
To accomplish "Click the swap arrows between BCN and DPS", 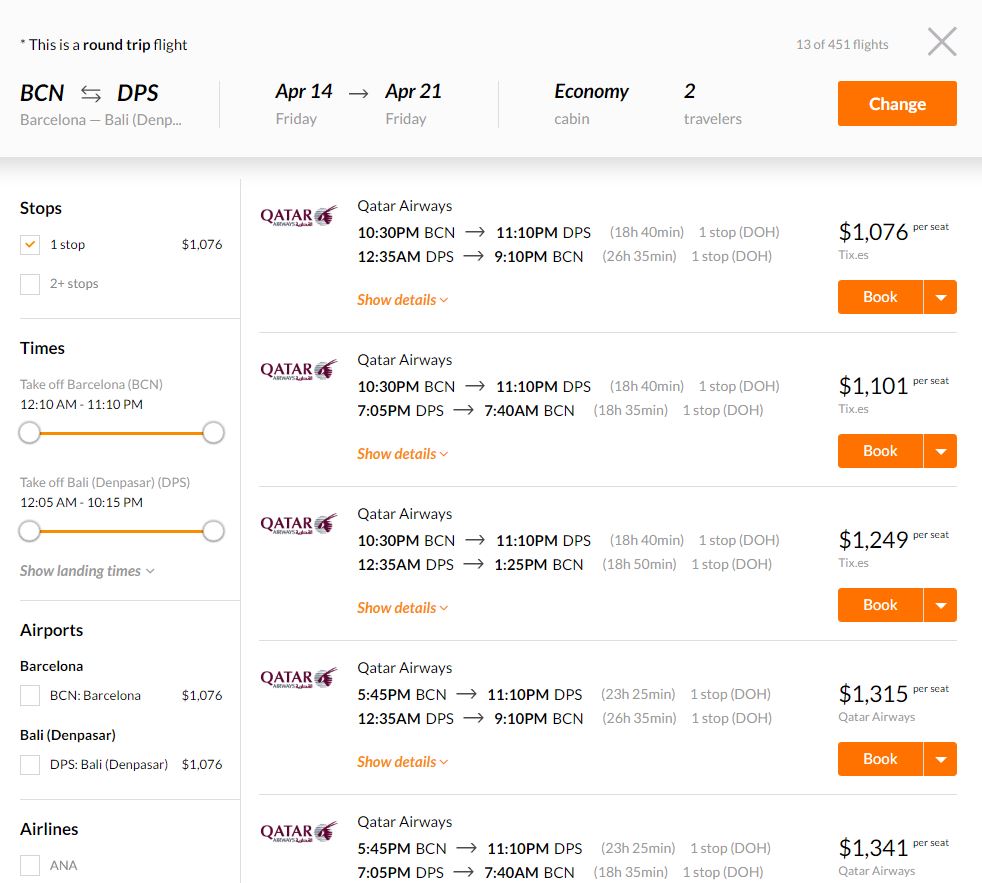I will (91, 94).
